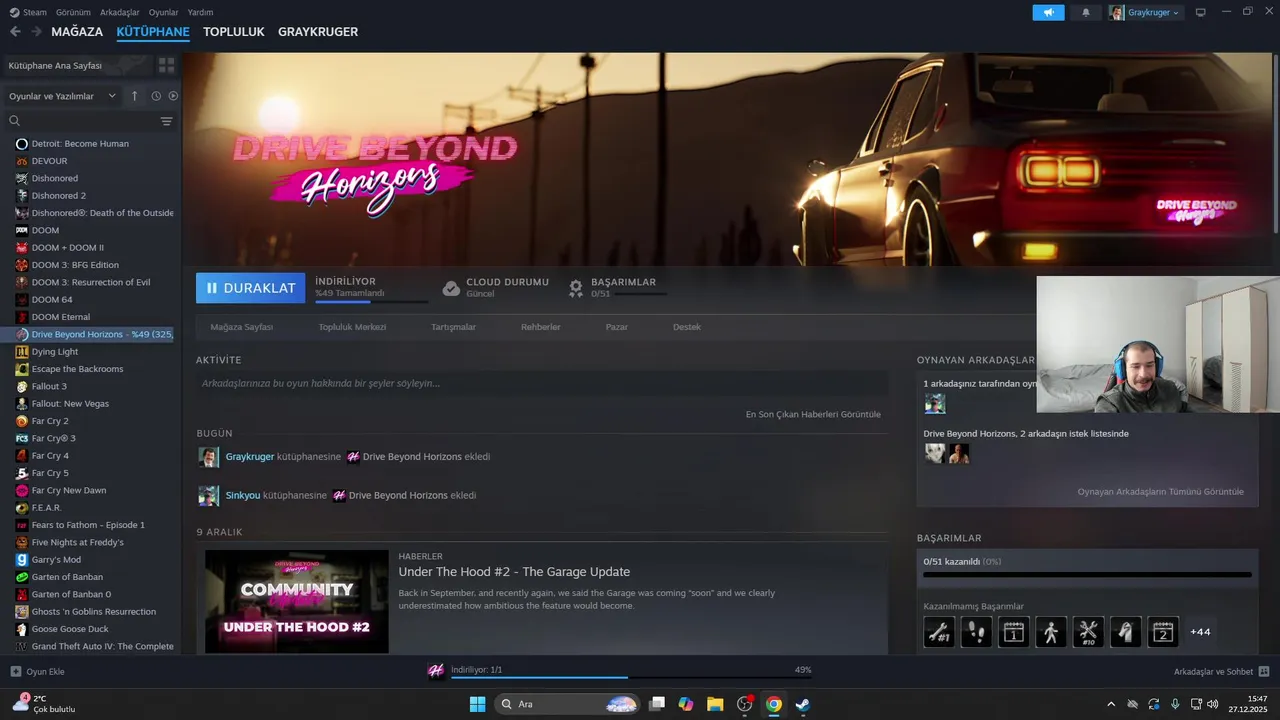Click the library search magnifier icon
1280x720 pixels.
[15, 121]
